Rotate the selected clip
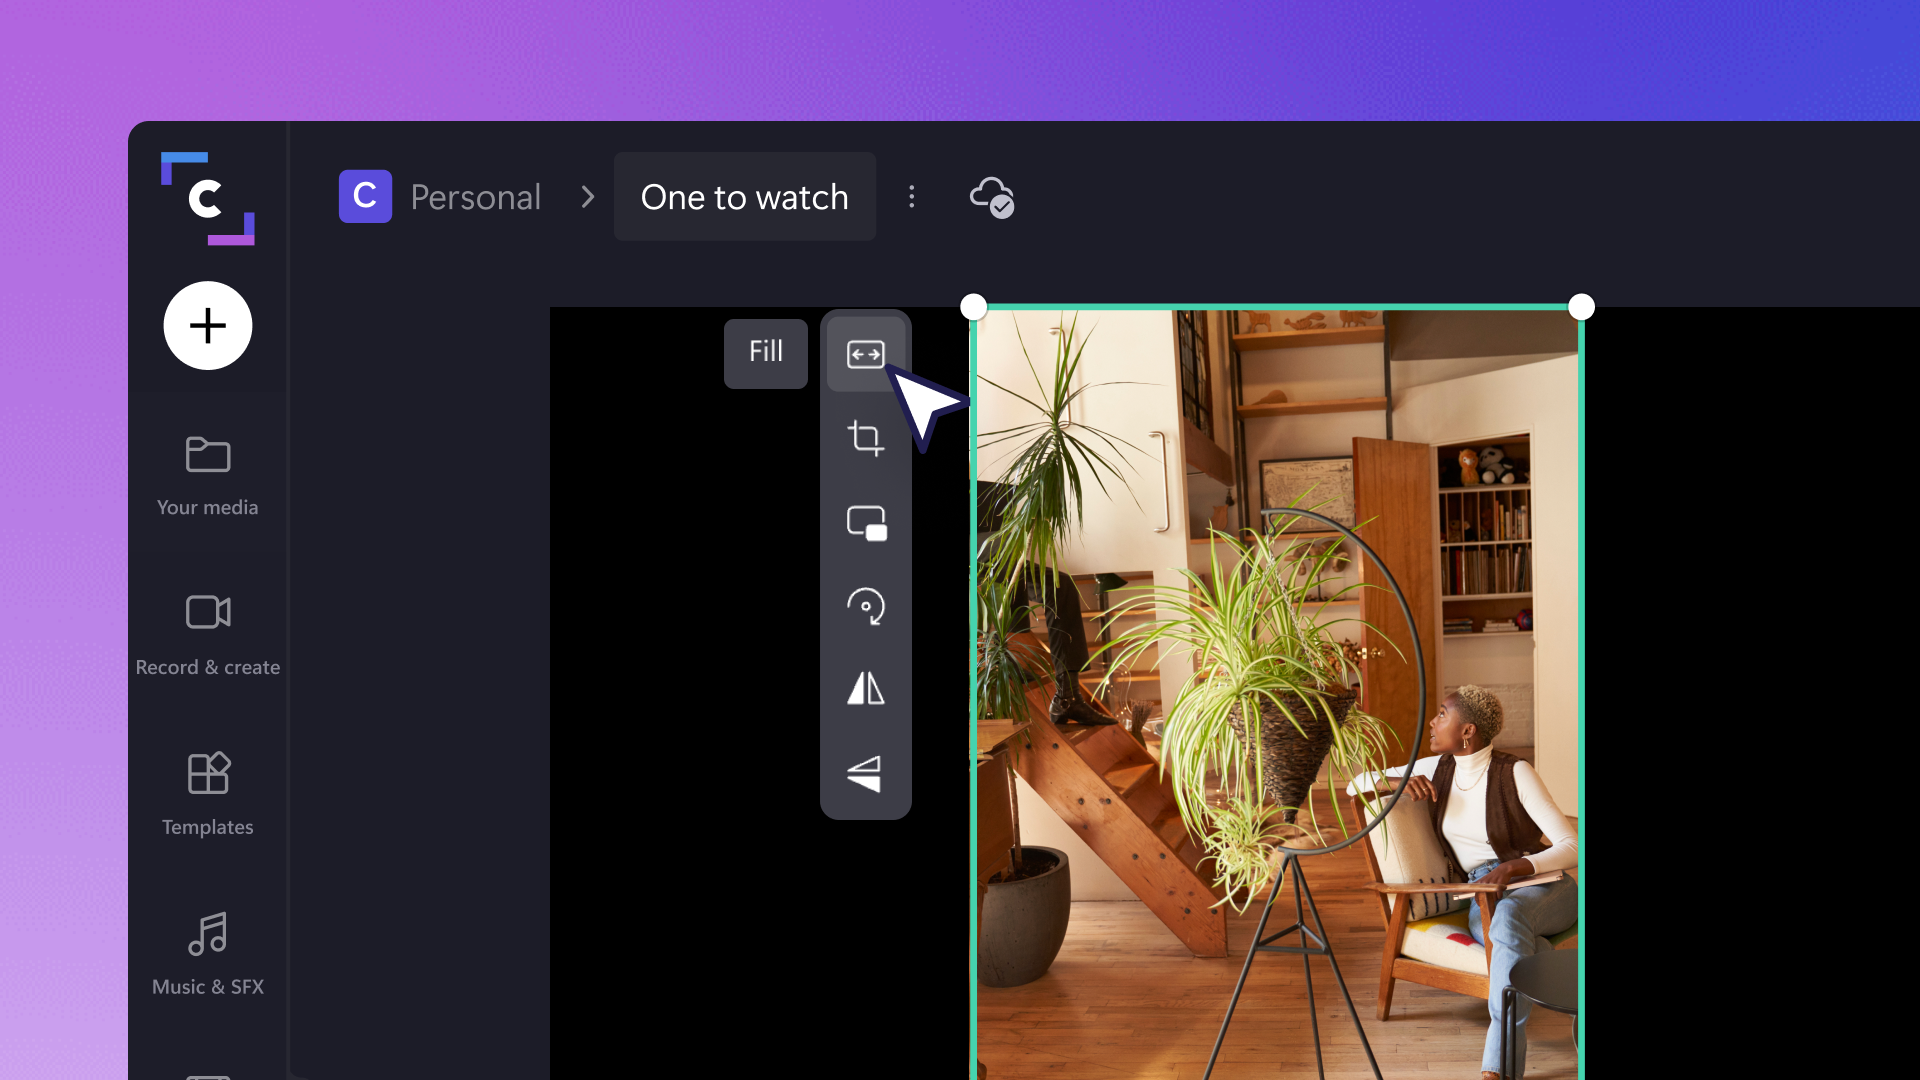The image size is (1920, 1080). 866,607
